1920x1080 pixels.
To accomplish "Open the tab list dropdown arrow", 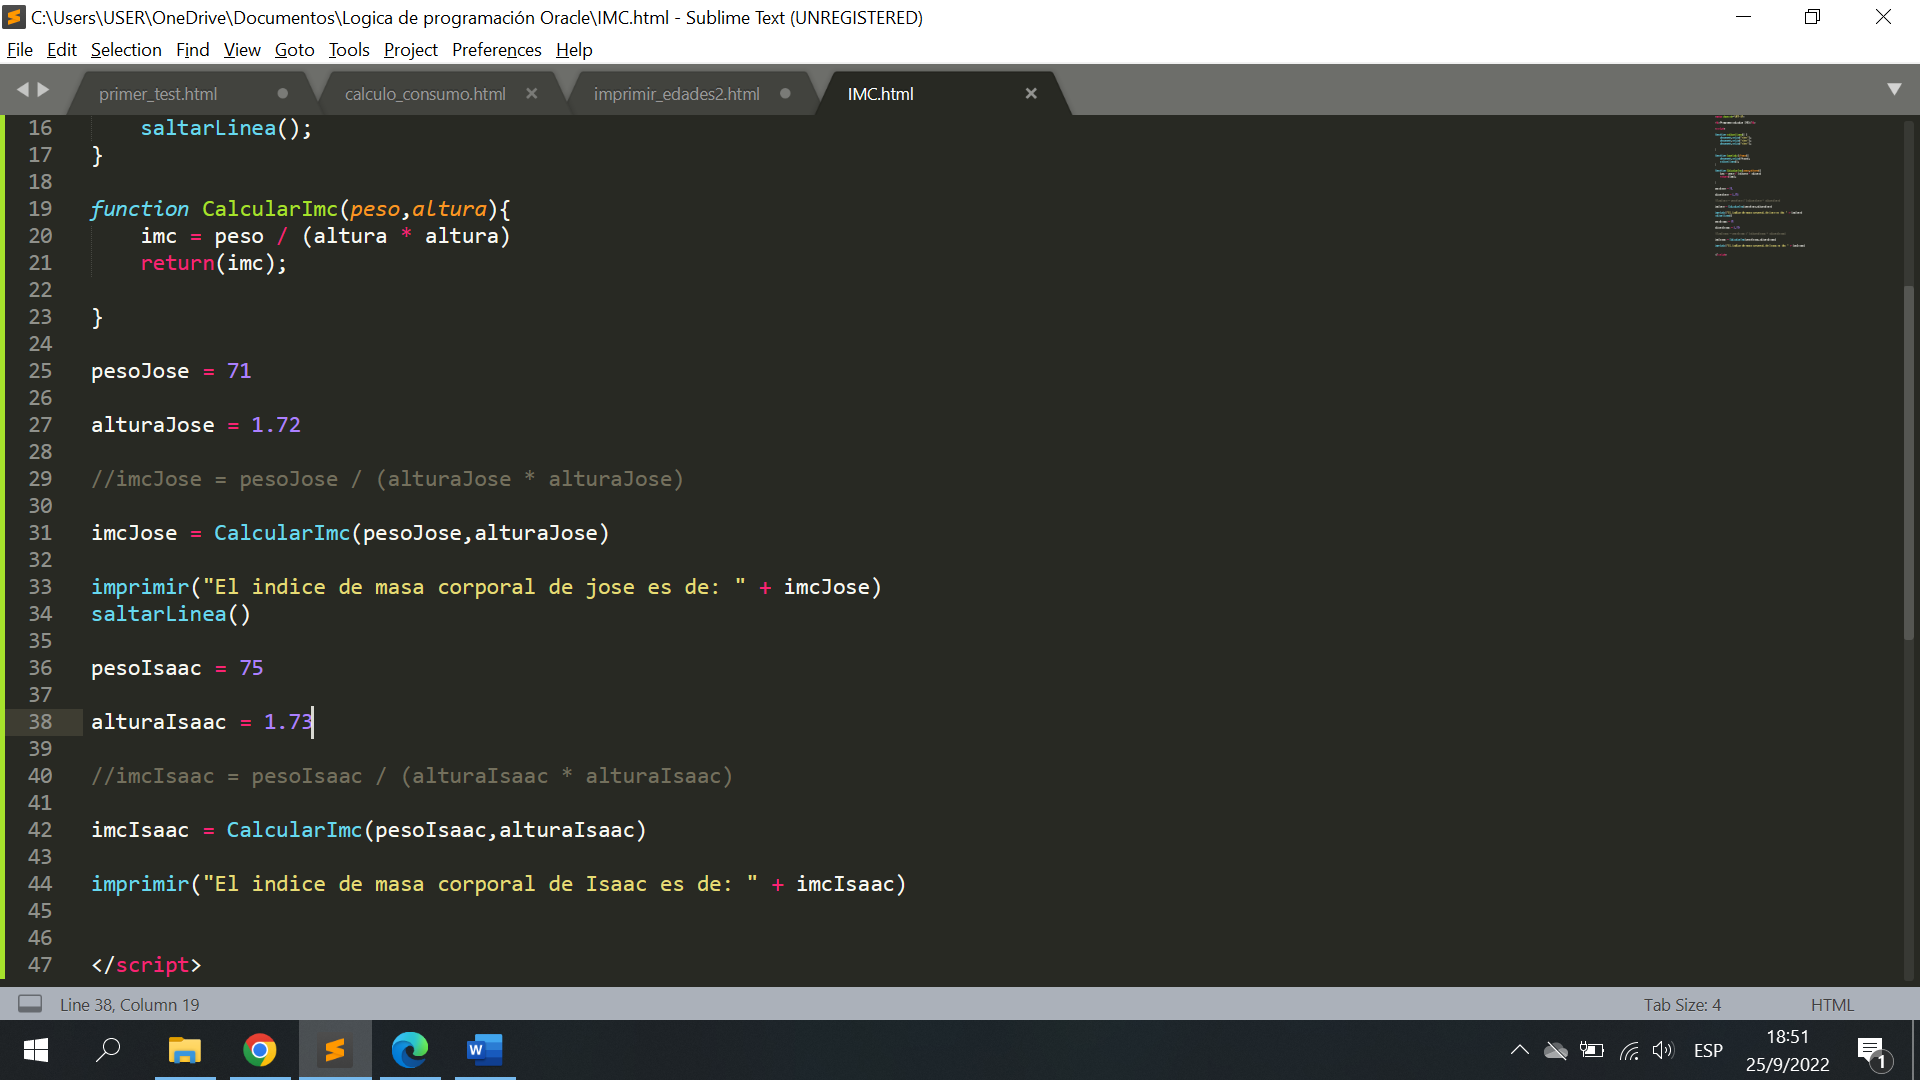I will pos(1894,89).
